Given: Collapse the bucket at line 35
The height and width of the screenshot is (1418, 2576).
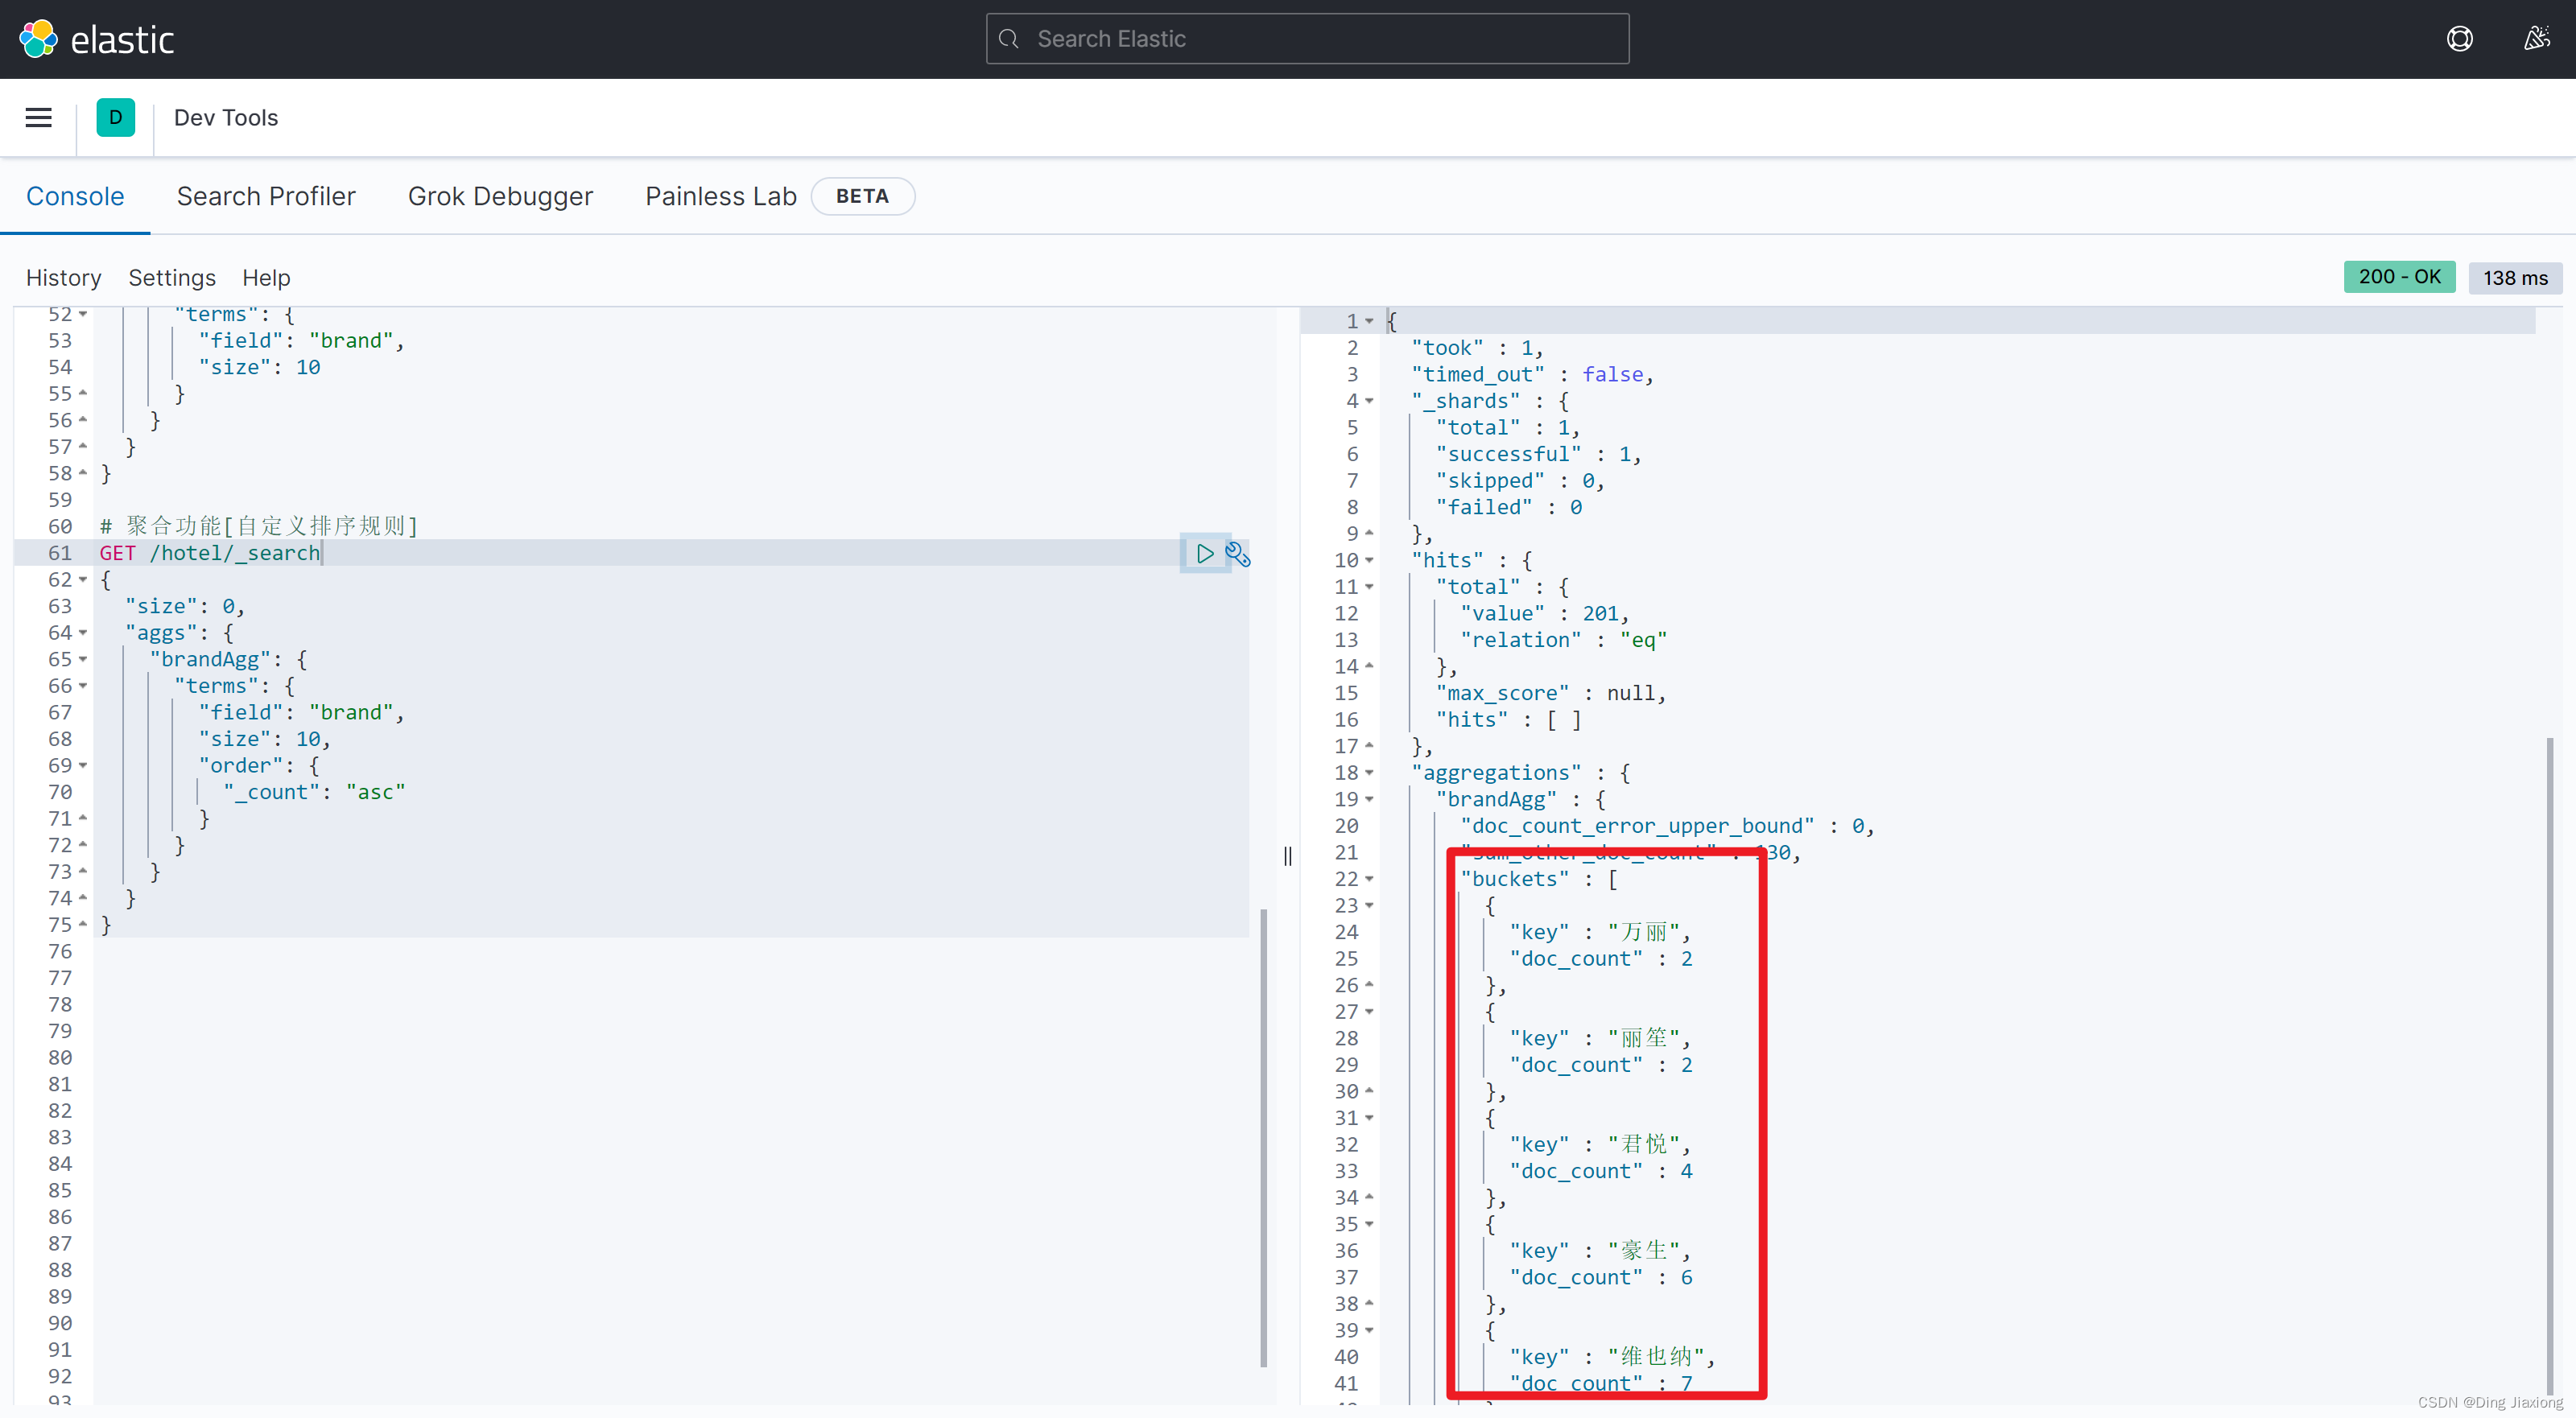Looking at the screenshot, I should [x=1370, y=1225].
